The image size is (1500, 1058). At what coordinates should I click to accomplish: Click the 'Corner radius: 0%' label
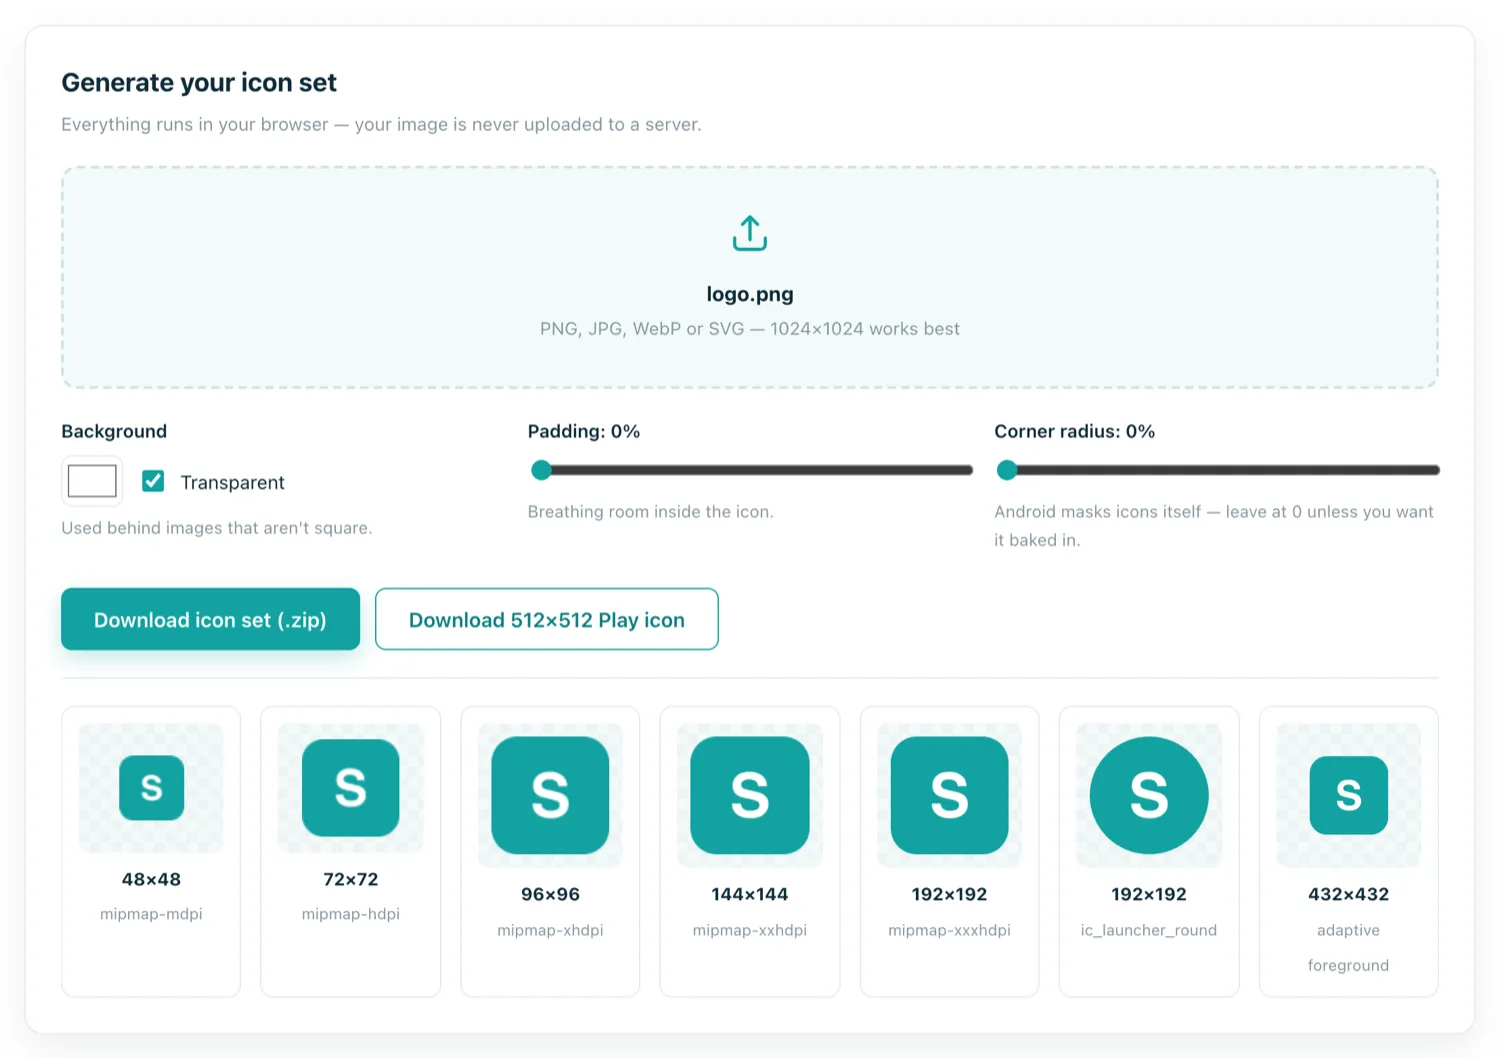(x=1074, y=431)
